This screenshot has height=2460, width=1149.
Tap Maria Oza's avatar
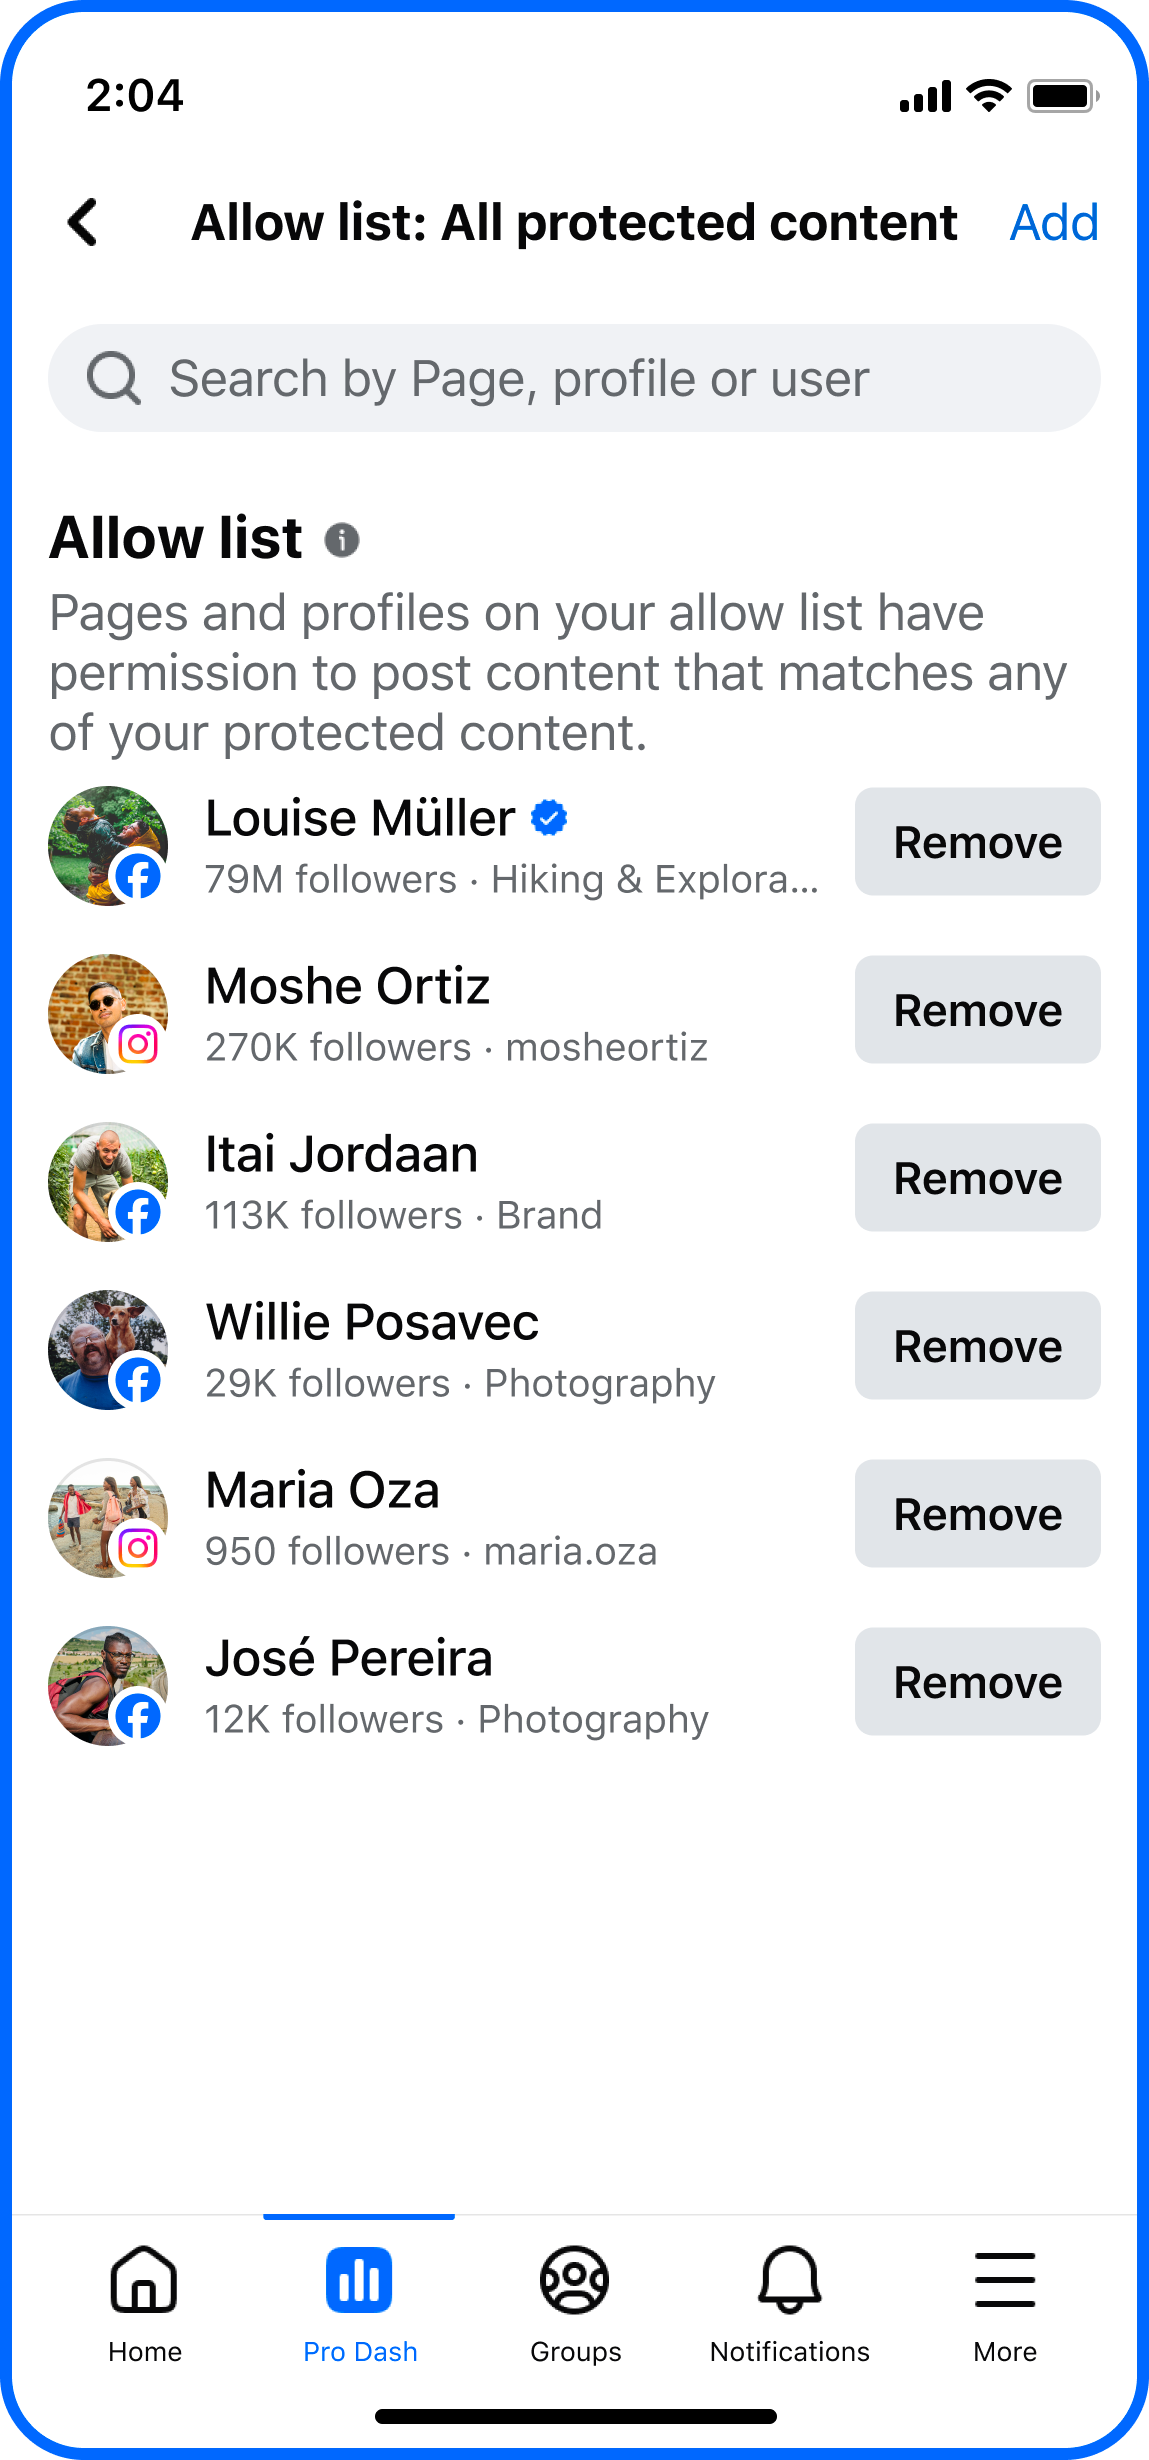point(108,1518)
